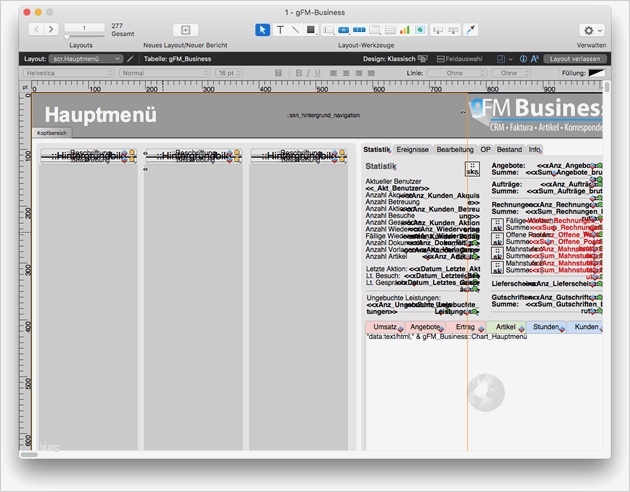630x492 pixels.
Task: Open the 16 pt font size dropdown
Action: click(229, 73)
